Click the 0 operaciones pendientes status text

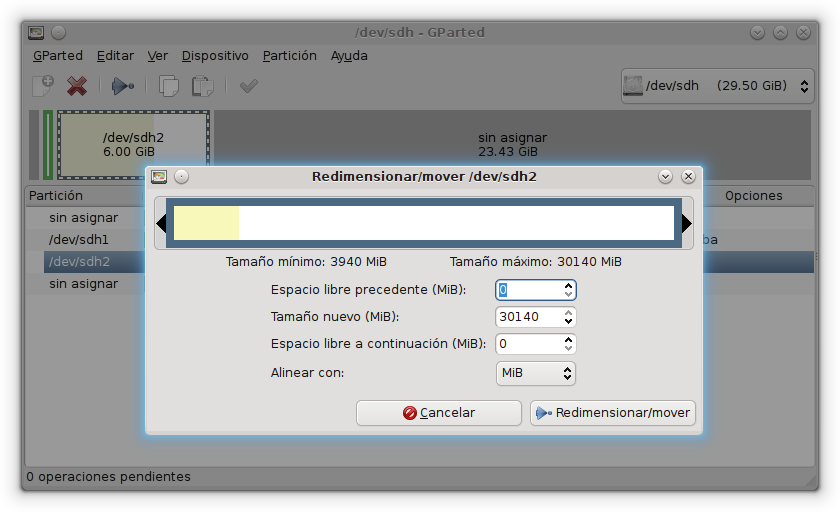(x=108, y=476)
